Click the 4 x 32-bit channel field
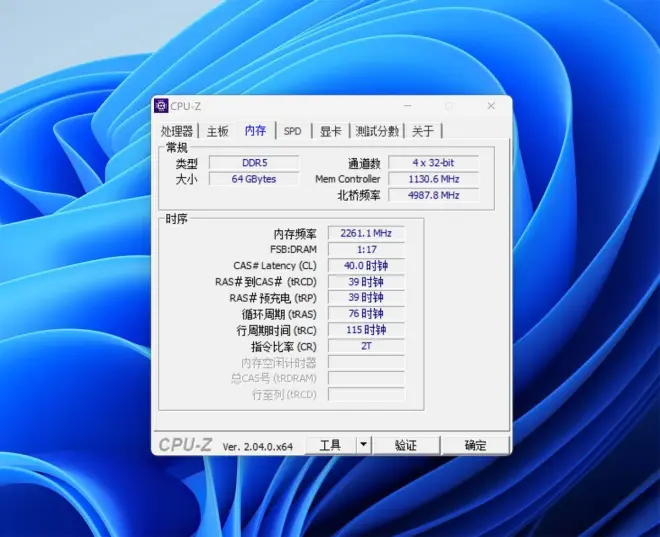The image size is (660, 537). (432, 163)
